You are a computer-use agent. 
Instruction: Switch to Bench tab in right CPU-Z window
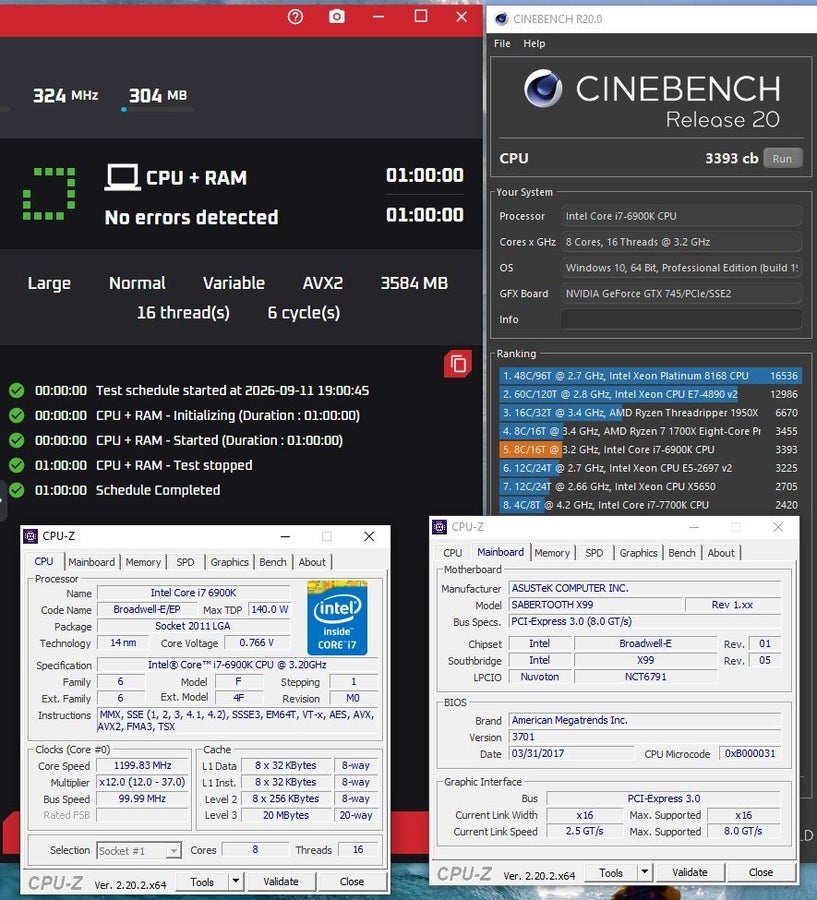[682, 553]
